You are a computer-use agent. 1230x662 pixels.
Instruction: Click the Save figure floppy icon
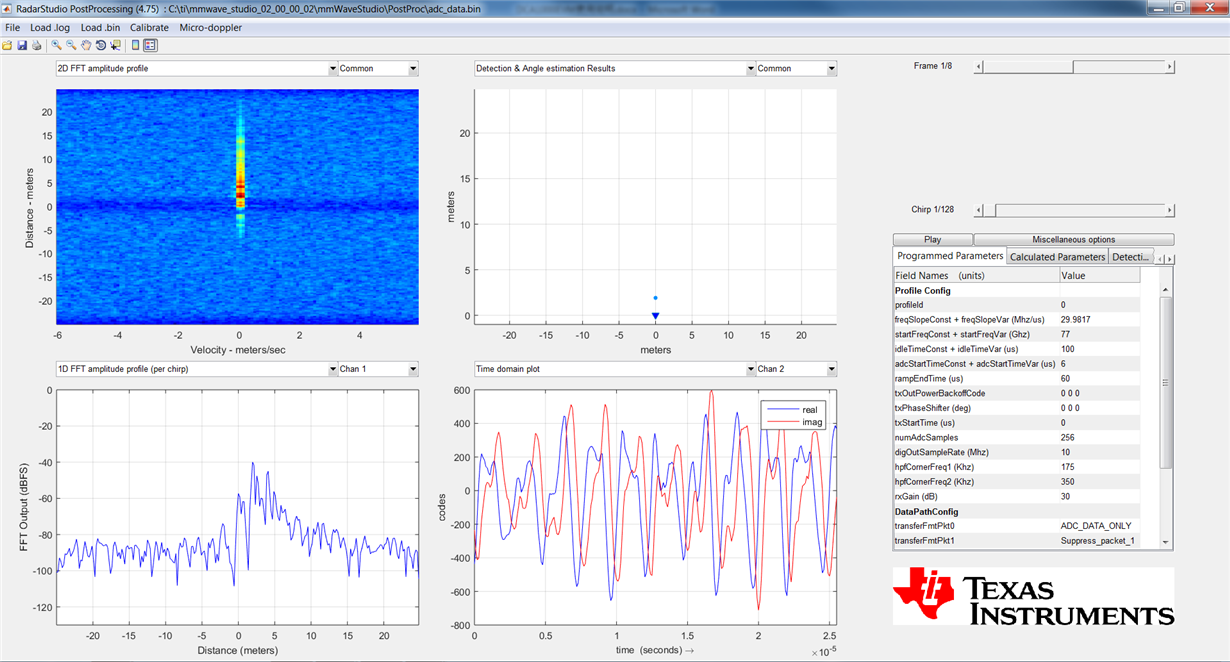22,45
